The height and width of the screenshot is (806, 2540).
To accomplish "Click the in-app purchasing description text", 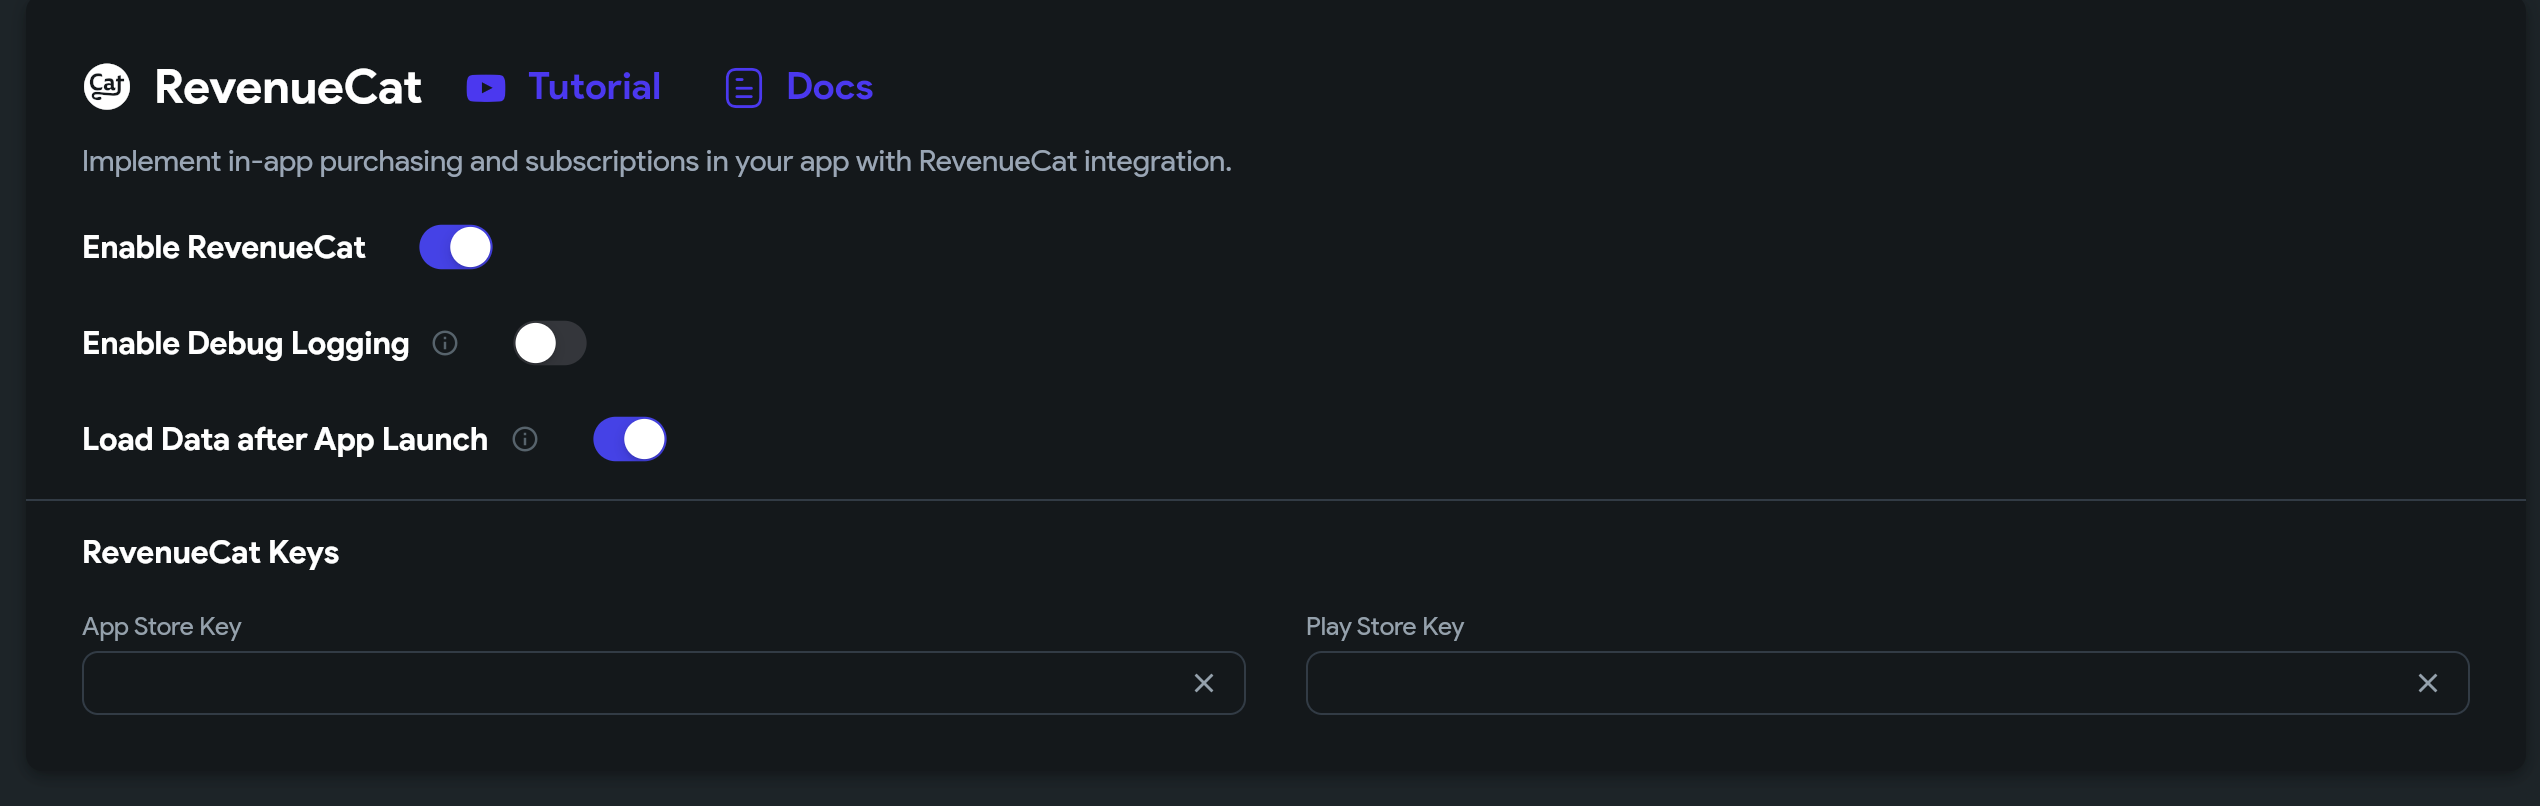I will click(657, 162).
